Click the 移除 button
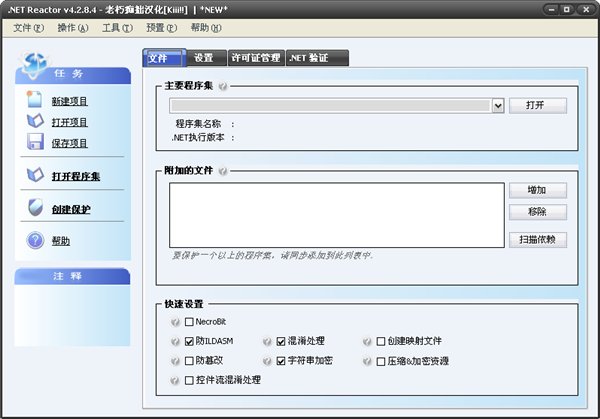Image resolution: width=600 pixels, height=419 pixels. tap(538, 212)
